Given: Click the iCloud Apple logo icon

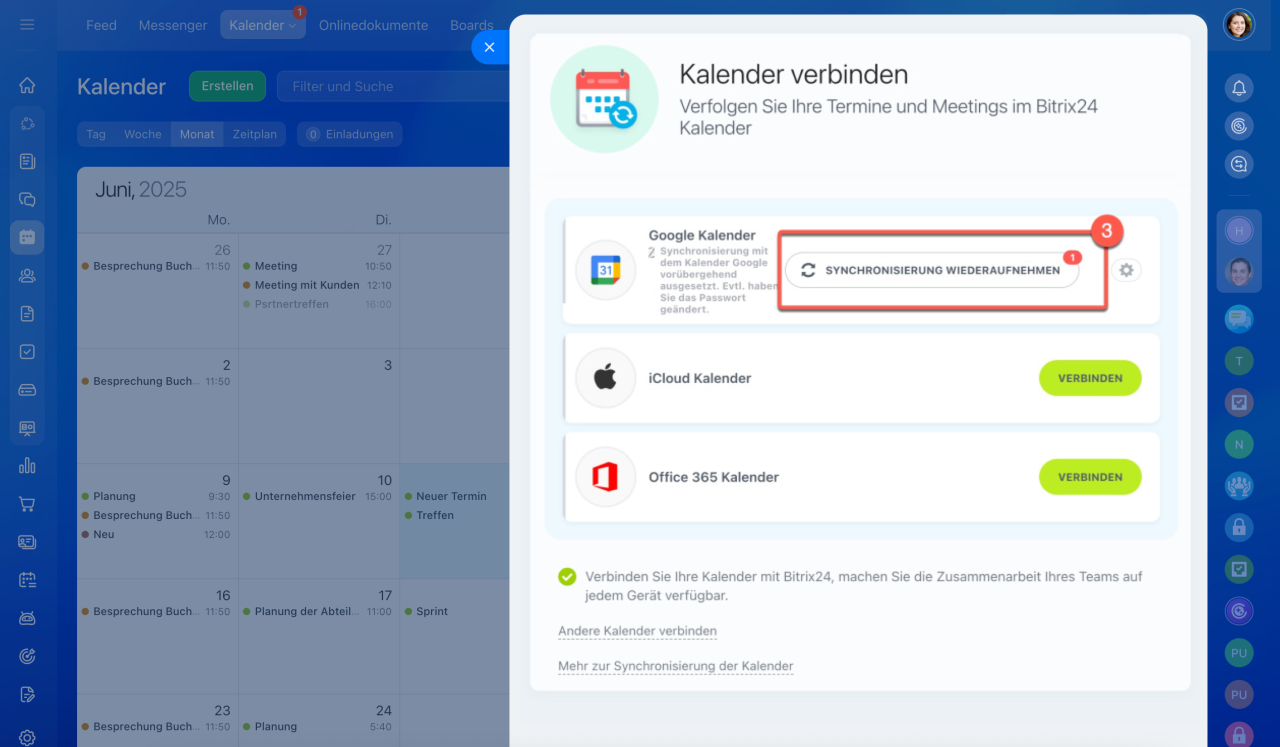Looking at the screenshot, I should coord(605,378).
